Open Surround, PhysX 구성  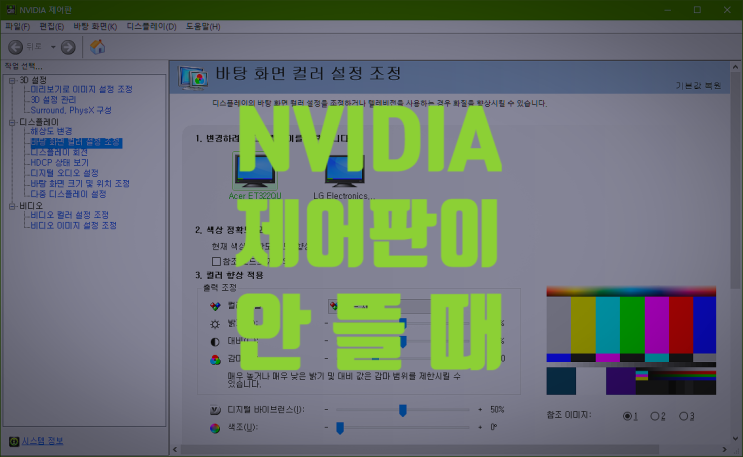point(71,110)
